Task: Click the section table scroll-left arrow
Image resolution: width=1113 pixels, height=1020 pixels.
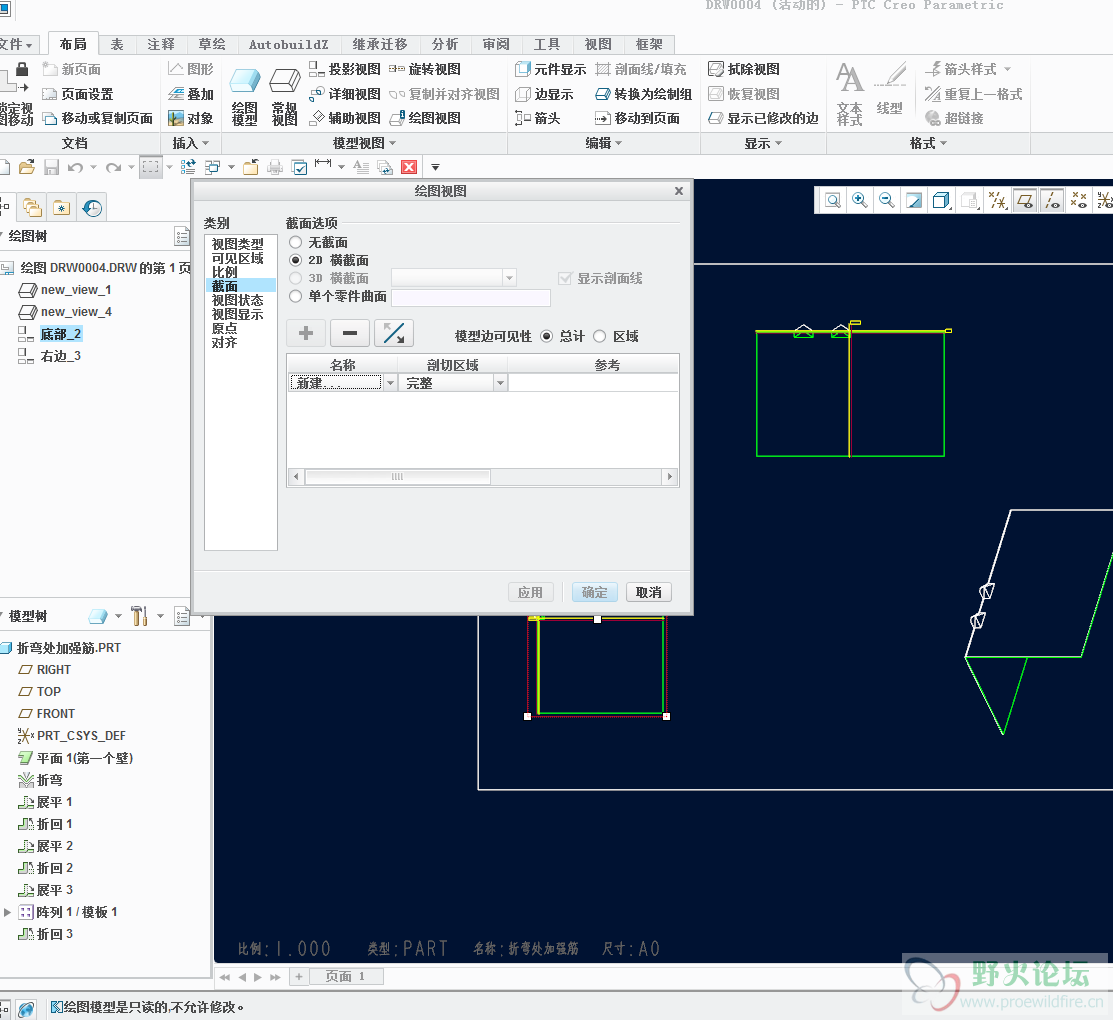Action: point(296,477)
